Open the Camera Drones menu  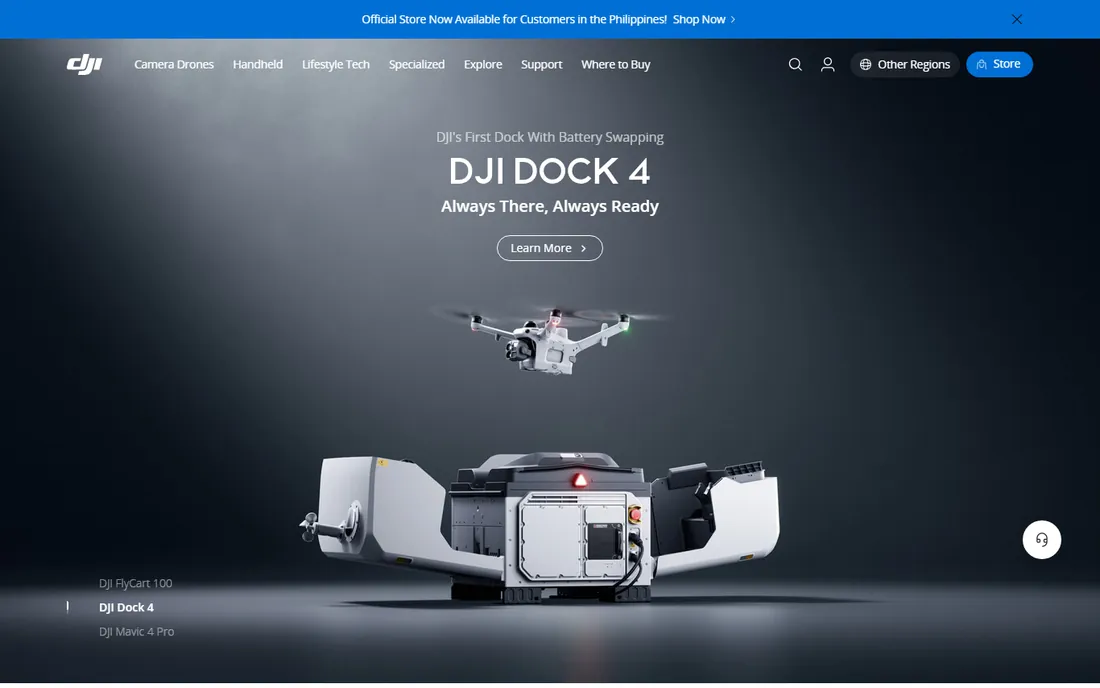pyautogui.click(x=174, y=65)
